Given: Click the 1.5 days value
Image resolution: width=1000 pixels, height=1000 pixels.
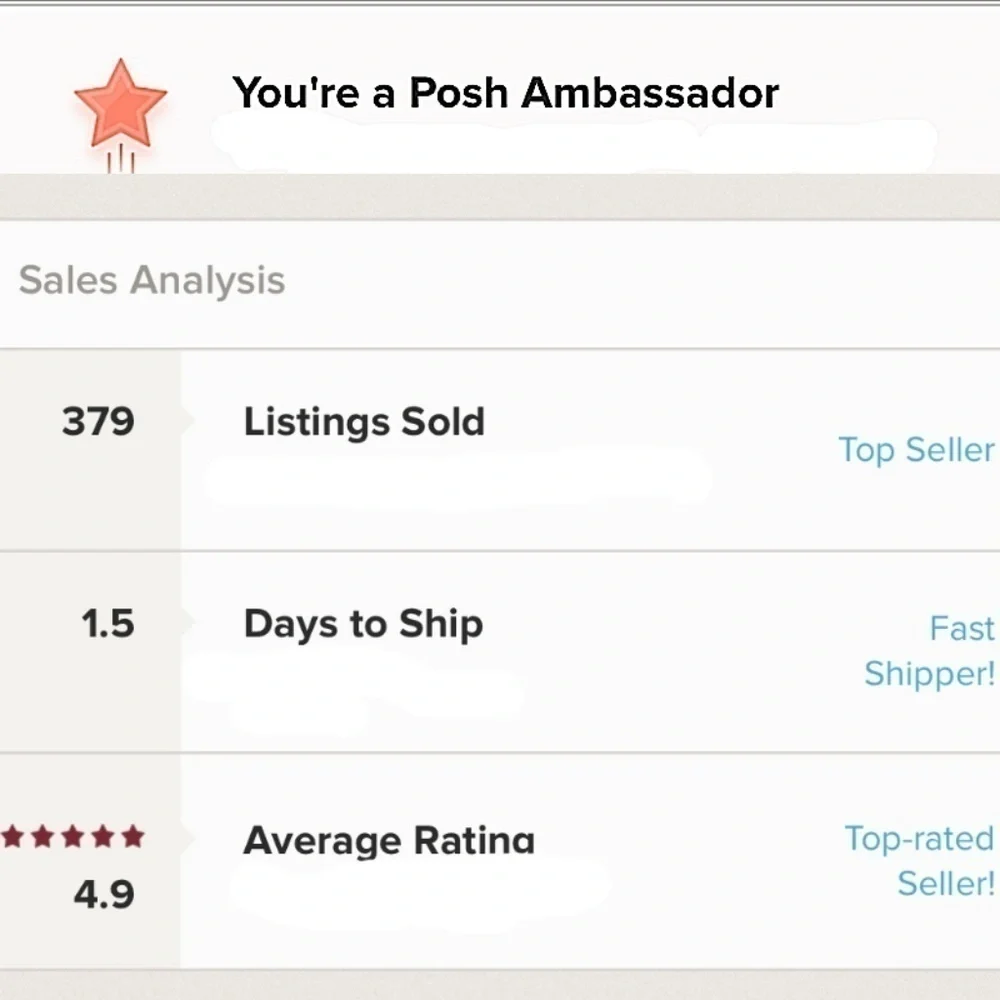Looking at the screenshot, I should pyautogui.click(x=108, y=623).
